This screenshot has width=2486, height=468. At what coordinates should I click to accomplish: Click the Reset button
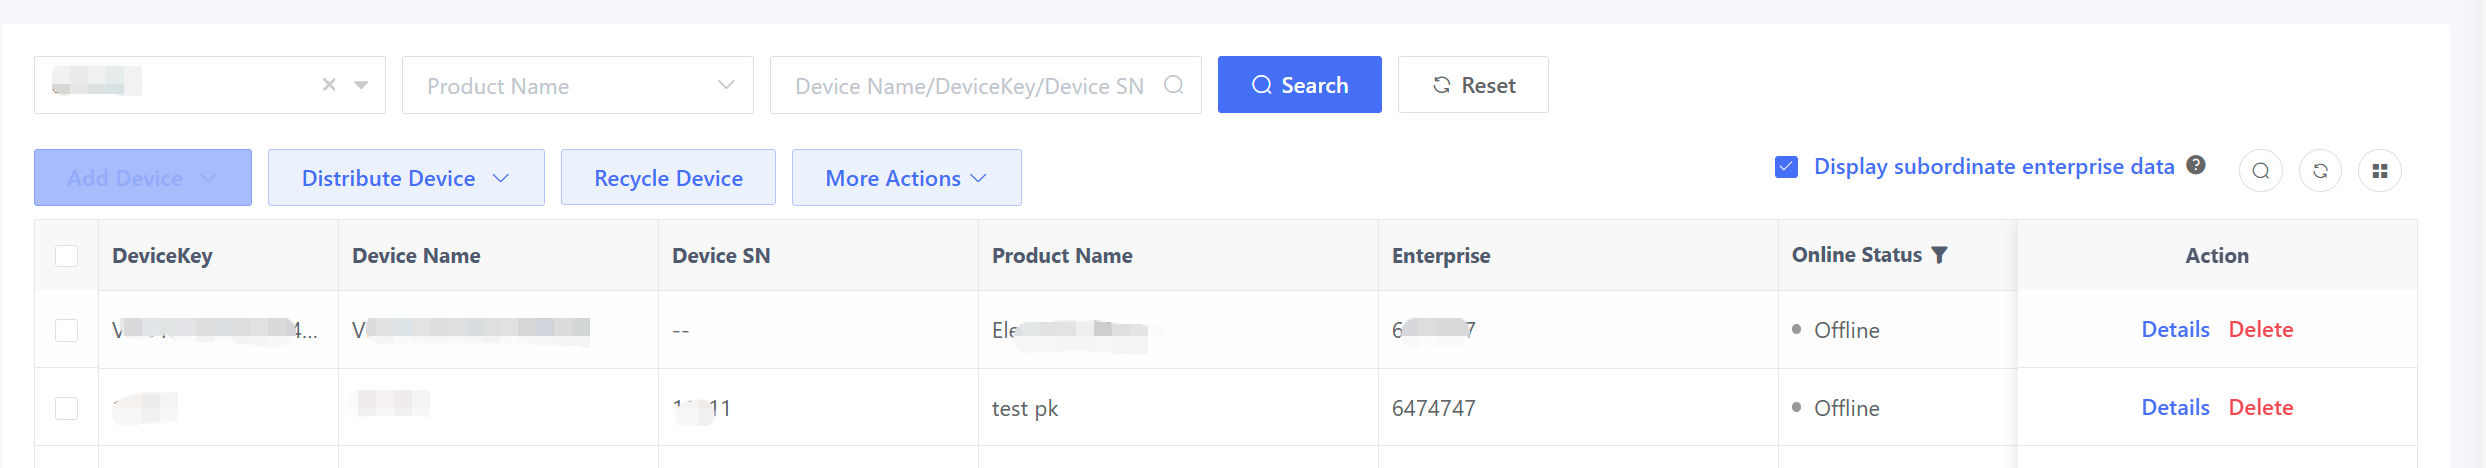pyautogui.click(x=1473, y=85)
